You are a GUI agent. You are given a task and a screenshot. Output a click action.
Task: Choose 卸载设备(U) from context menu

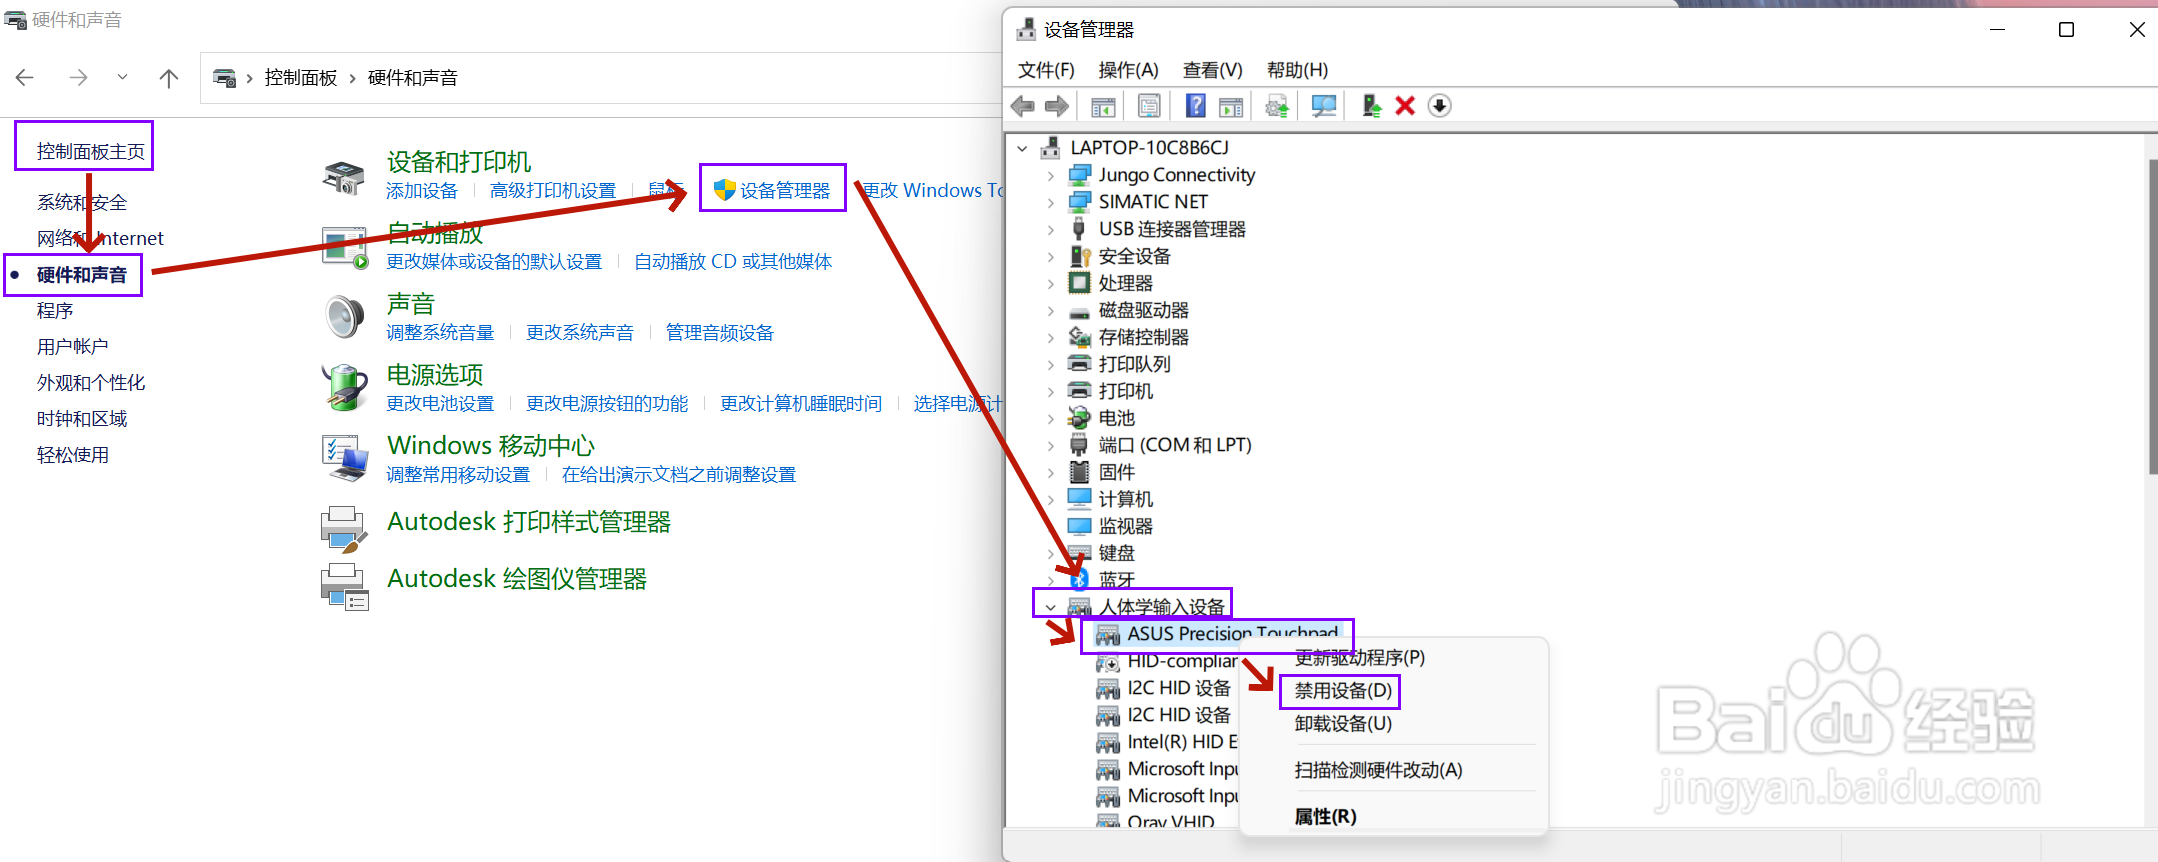coord(1343,723)
